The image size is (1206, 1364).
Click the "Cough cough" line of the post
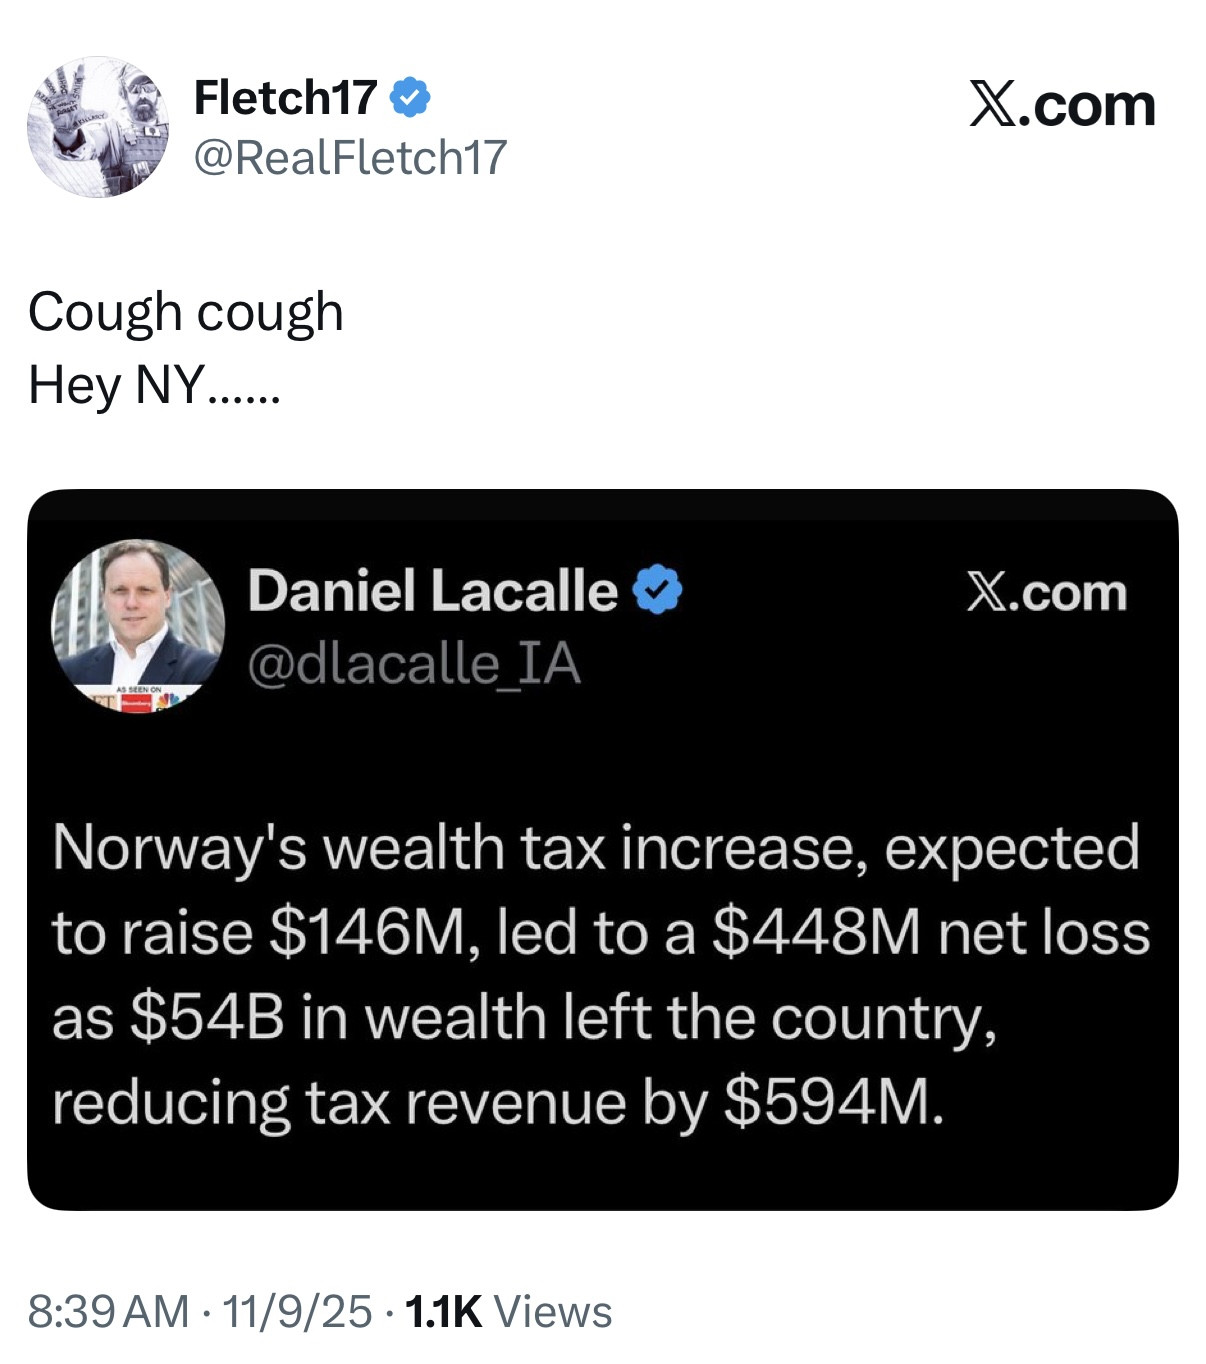[186, 312]
